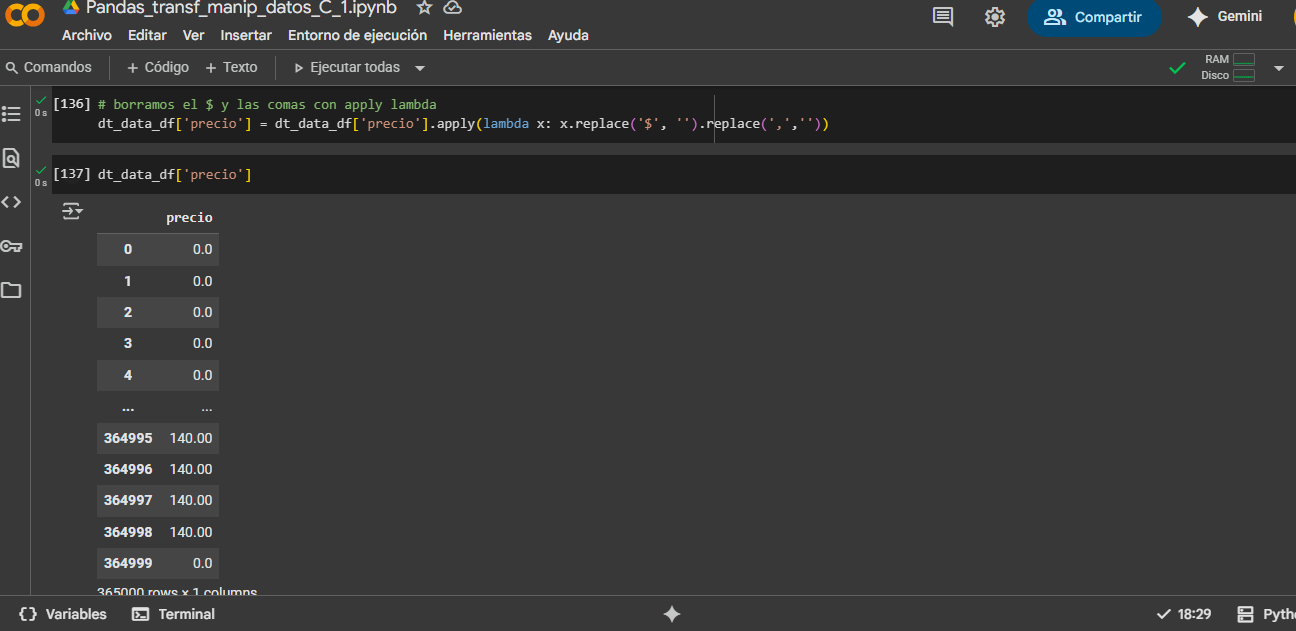This screenshot has height=631, width=1296.
Task: Click the 18:29 execution status
Action: click(1183, 614)
